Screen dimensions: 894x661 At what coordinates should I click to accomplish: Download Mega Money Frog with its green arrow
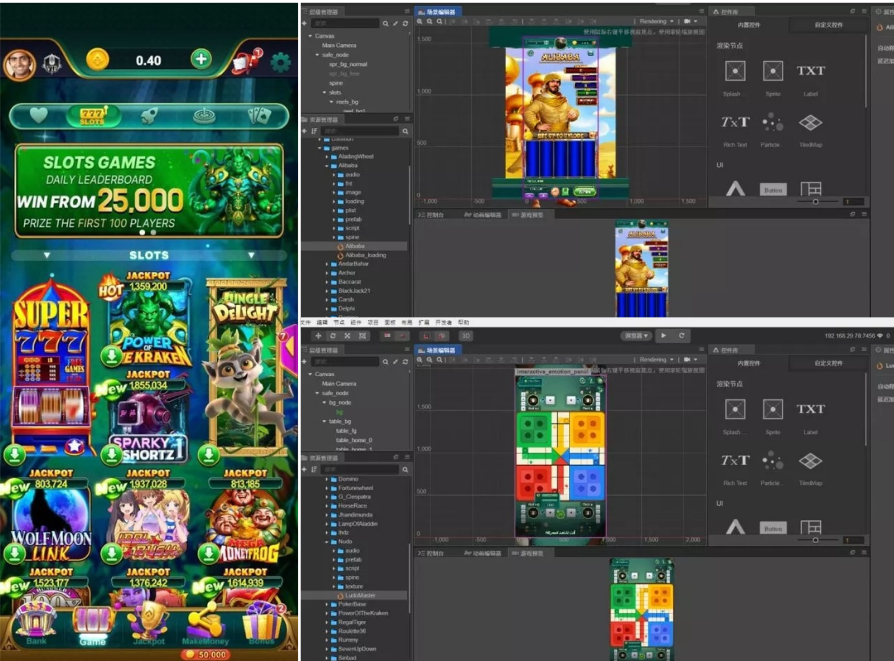pos(209,553)
